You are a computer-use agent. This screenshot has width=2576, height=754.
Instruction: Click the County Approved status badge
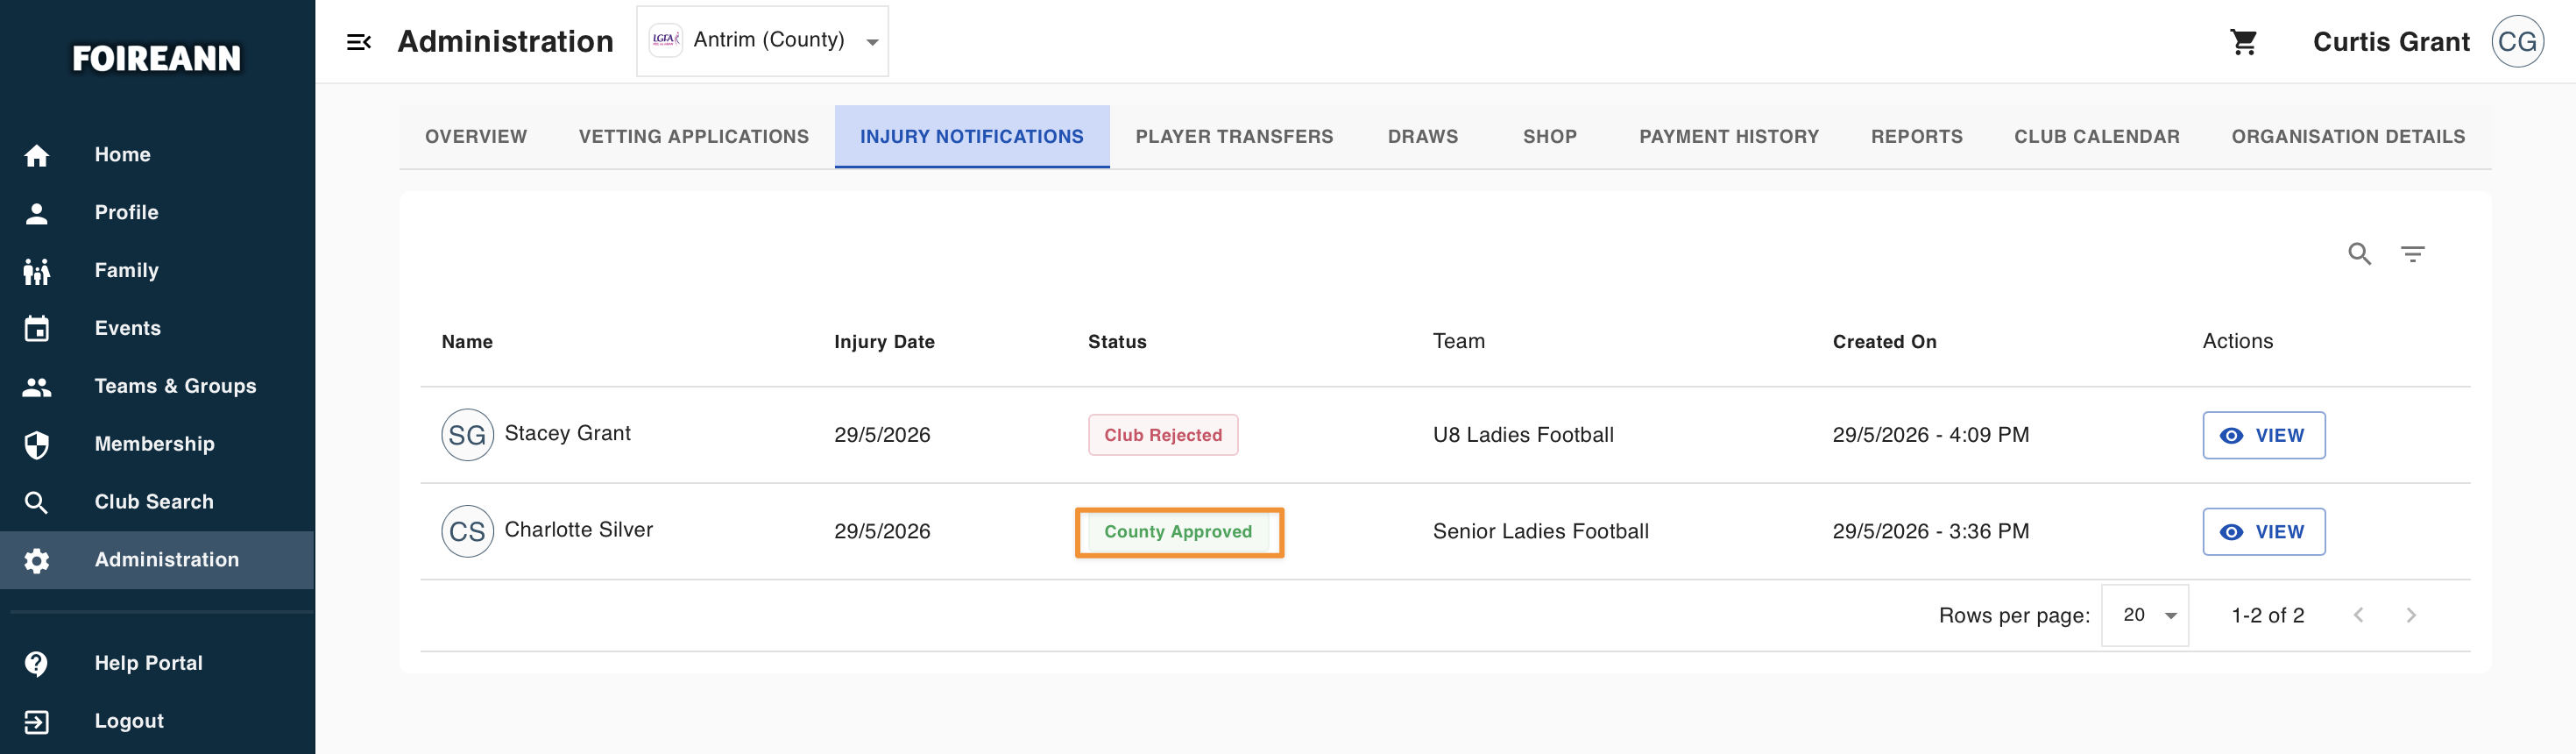pyautogui.click(x=1177, y=532)
